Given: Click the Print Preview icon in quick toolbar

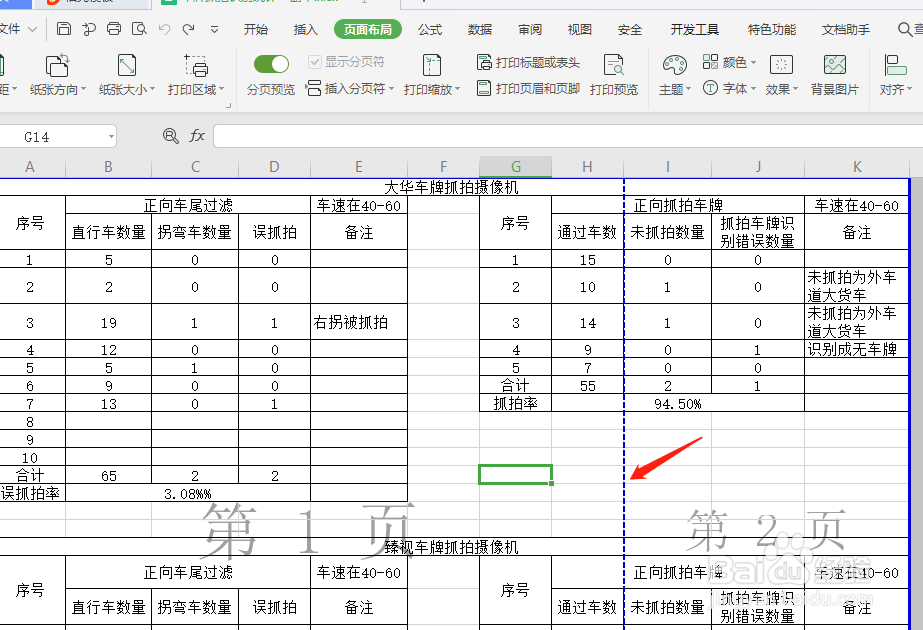Looking at the screenshot, I should tap(140, 28).
